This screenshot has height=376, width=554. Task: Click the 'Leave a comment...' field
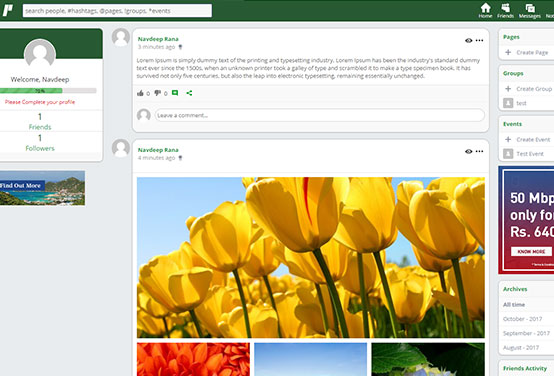(x=320, y=115)
